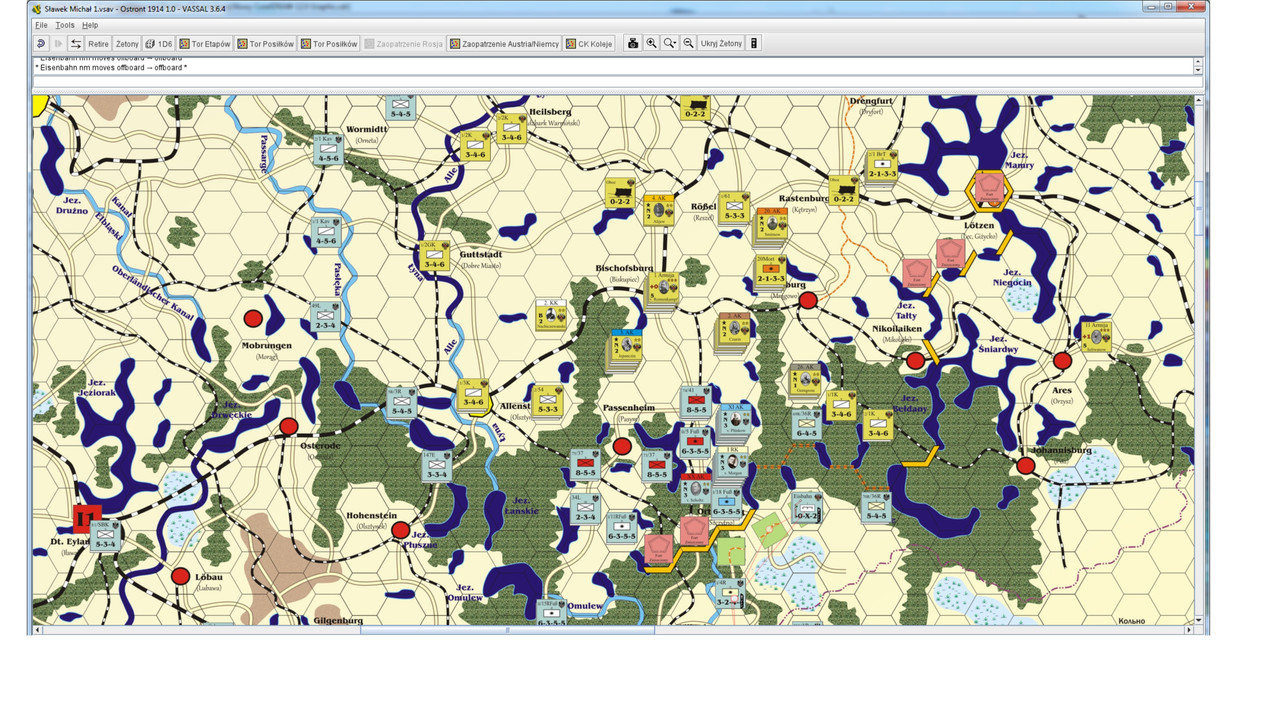
Task: Click the chat log scrollbar down arrow
Action: (1199, 71)
